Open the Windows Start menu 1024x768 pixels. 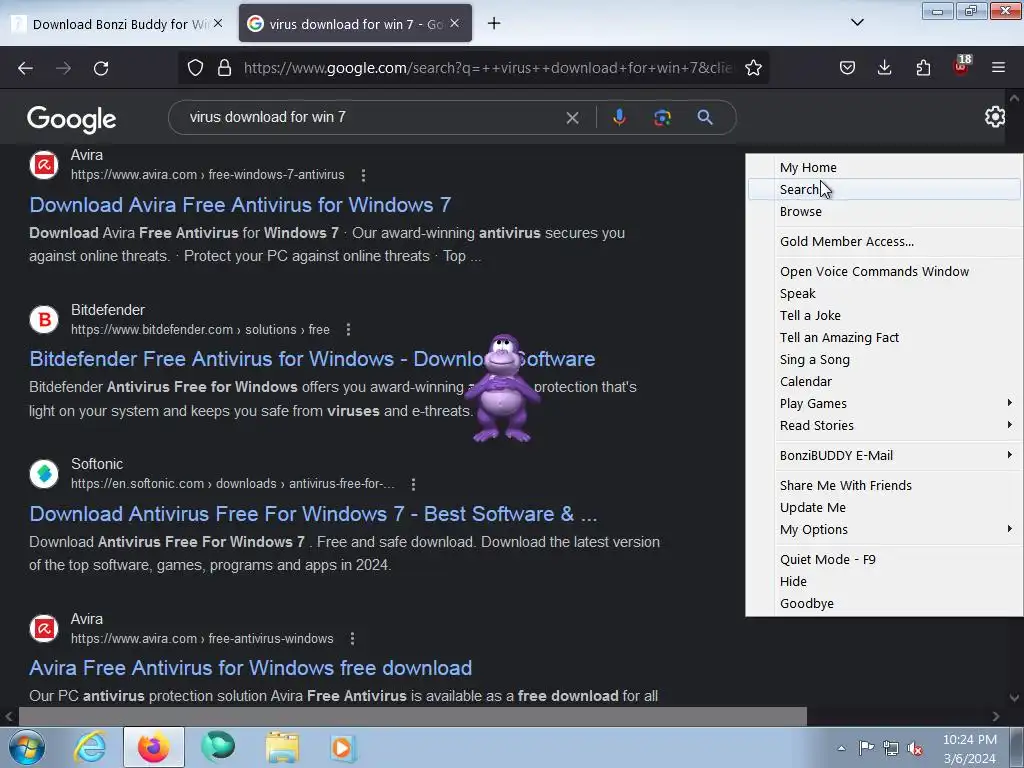26,748
